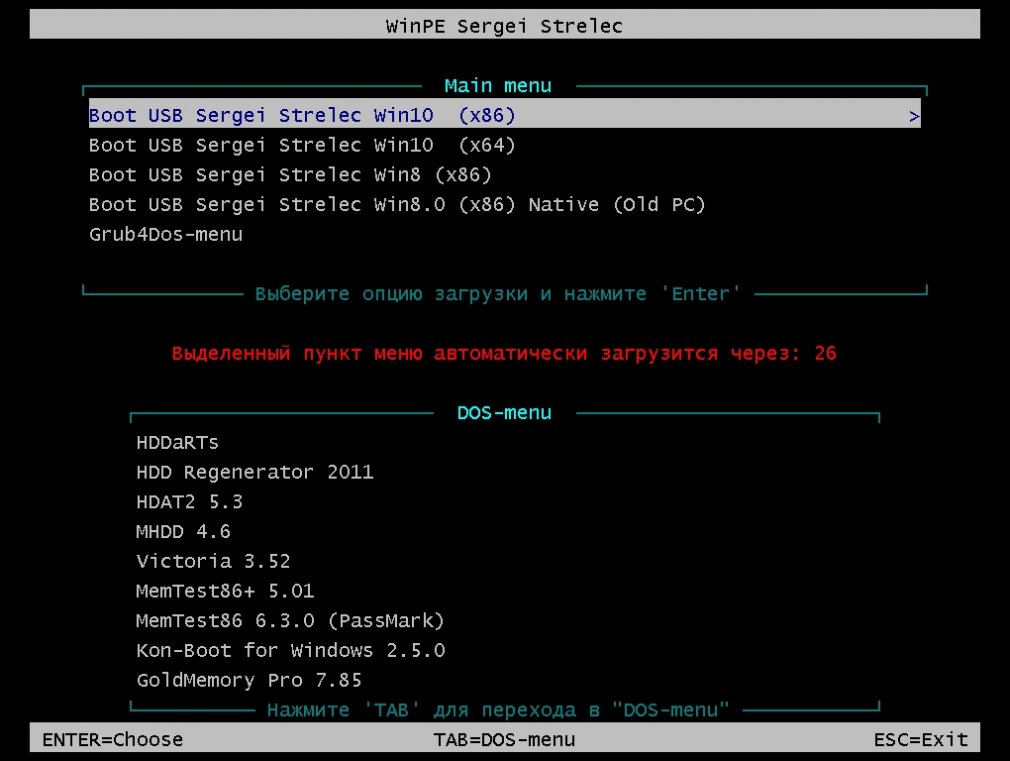Viewport: 1010px width, 761px height.
Task: Click the arrow on the highlighted Win10 x86 row
Action: (913, 116)
